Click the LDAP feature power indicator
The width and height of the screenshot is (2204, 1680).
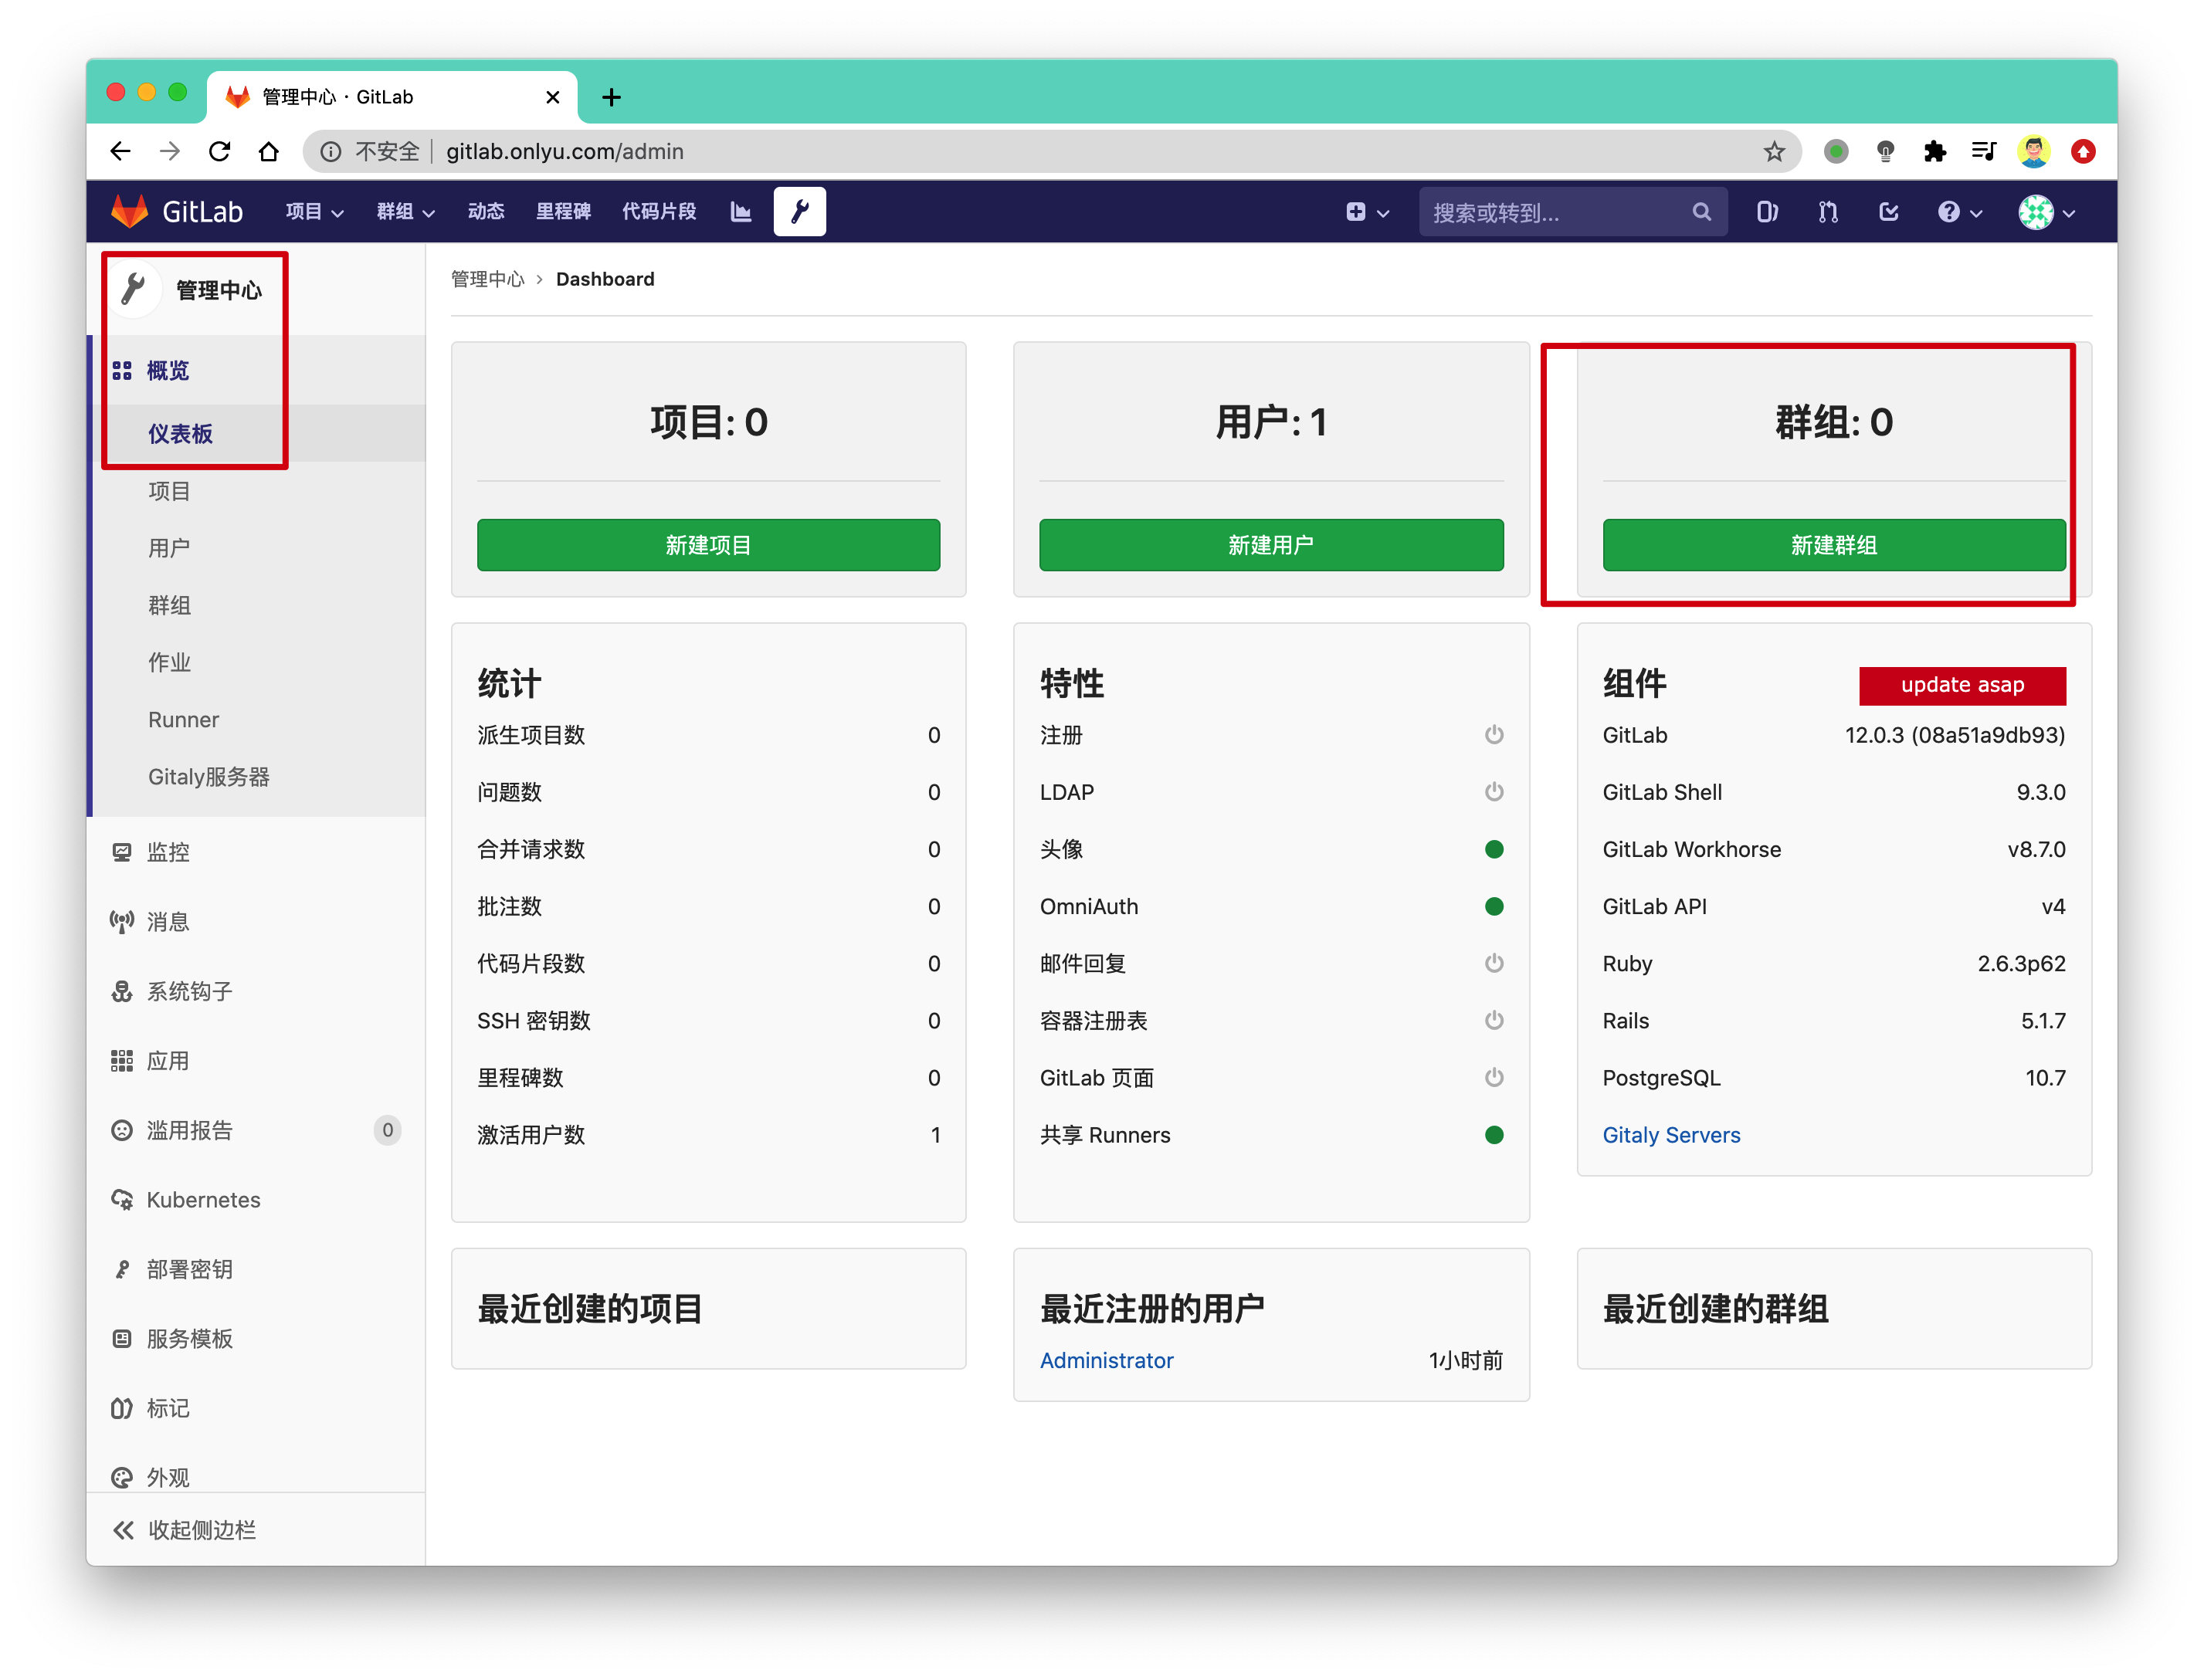1494,792
